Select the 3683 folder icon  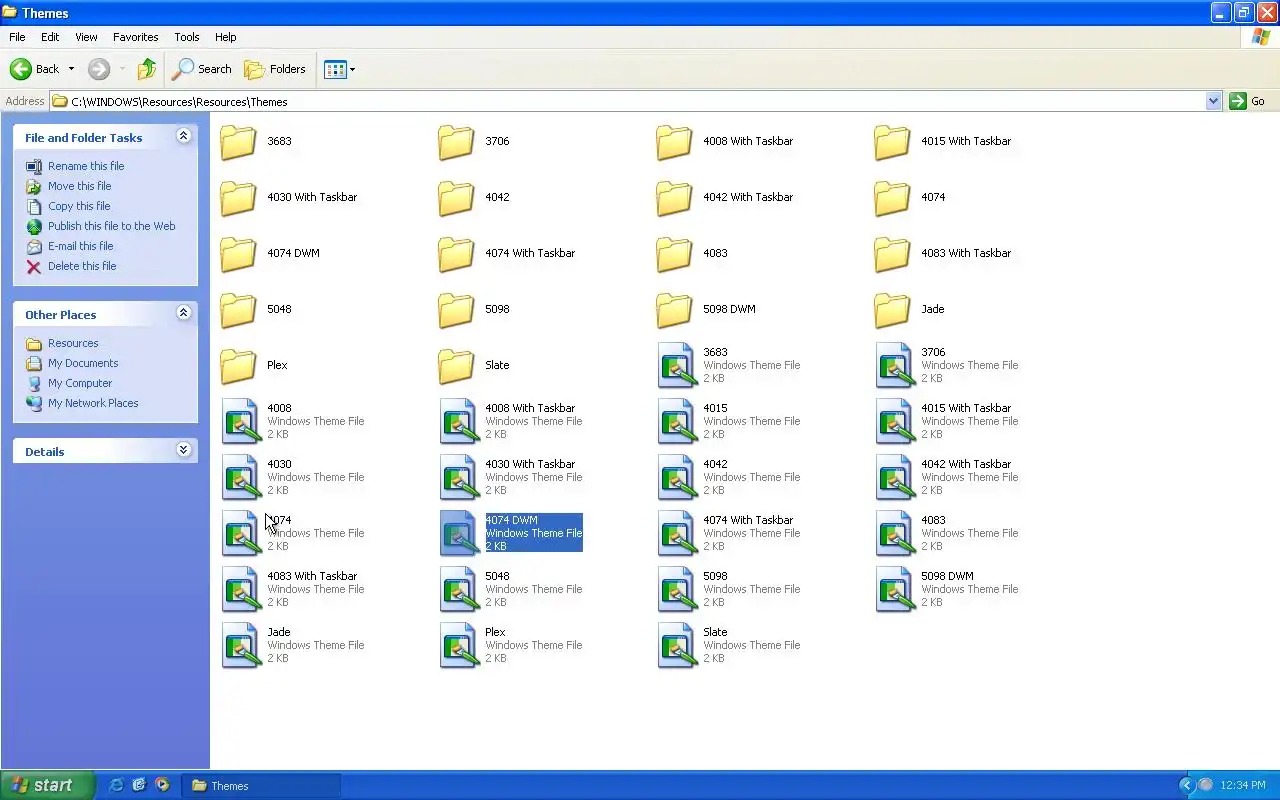pyautogui.click(x=238, y=141)
